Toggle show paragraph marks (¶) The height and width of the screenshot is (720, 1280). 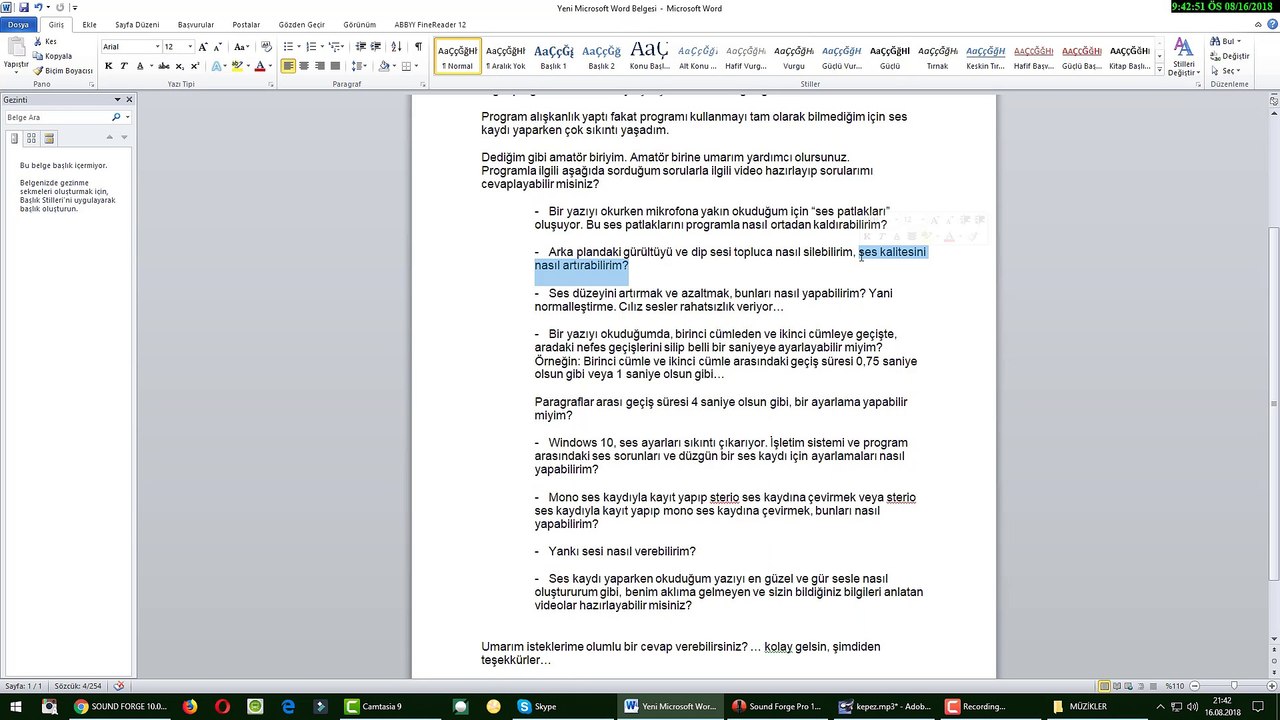coord(418,47)
